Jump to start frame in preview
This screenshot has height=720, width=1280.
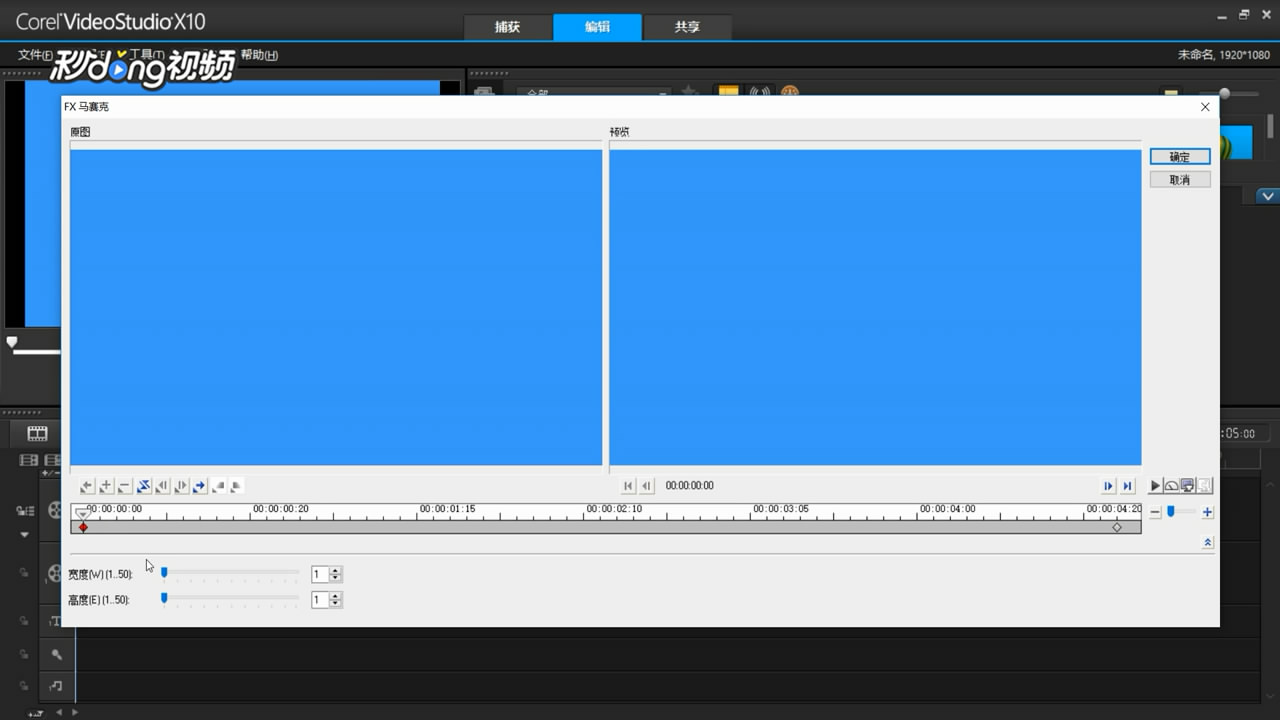628,486
